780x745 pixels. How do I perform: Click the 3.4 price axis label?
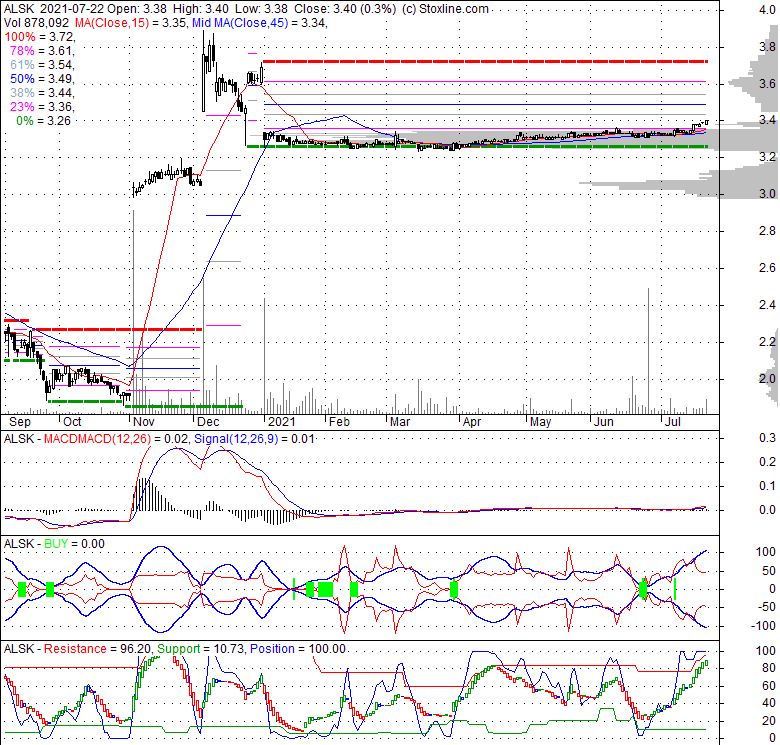click(768, 120)
